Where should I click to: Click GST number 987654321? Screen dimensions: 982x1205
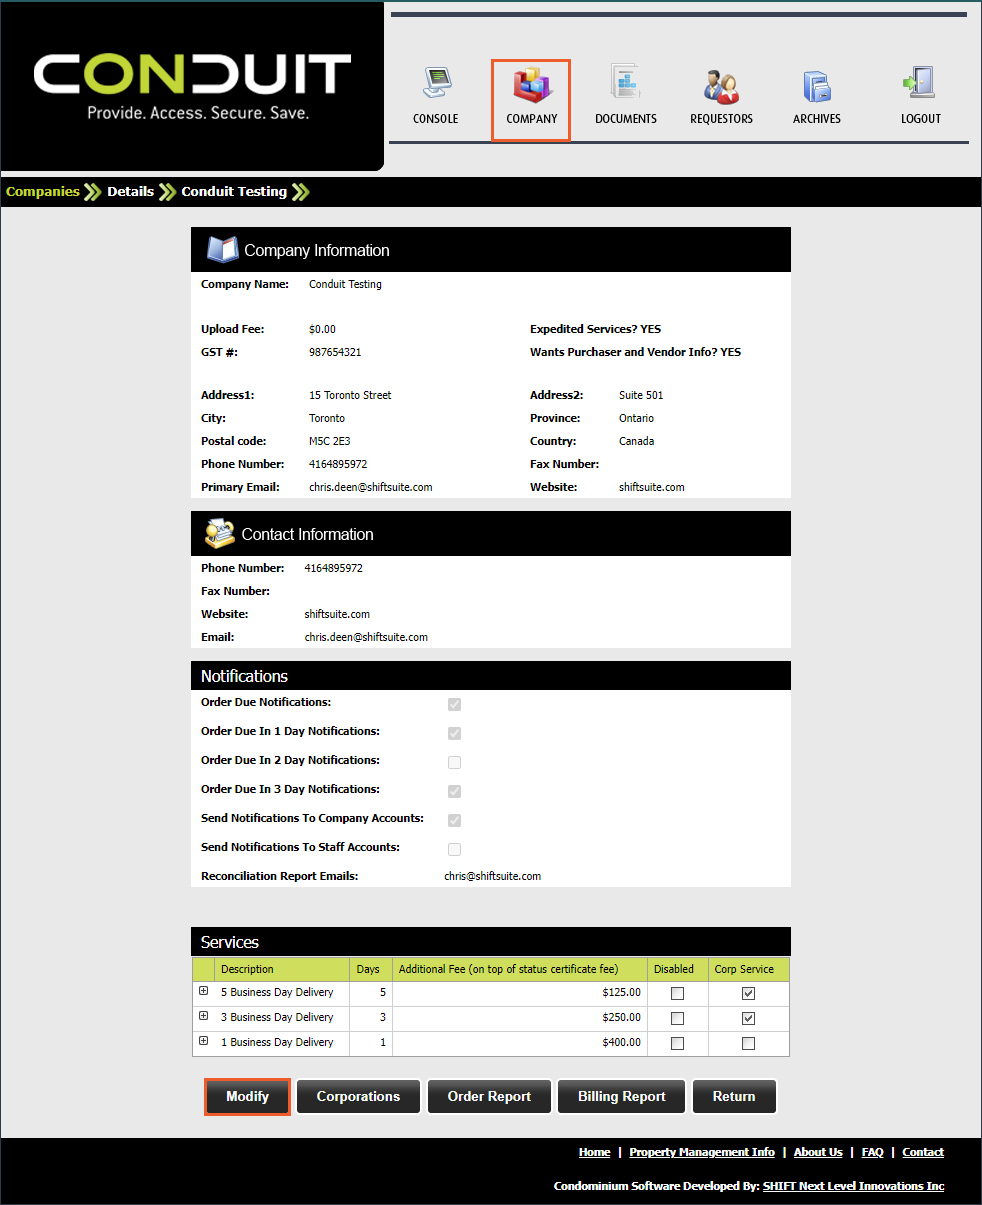pos(335,353)
